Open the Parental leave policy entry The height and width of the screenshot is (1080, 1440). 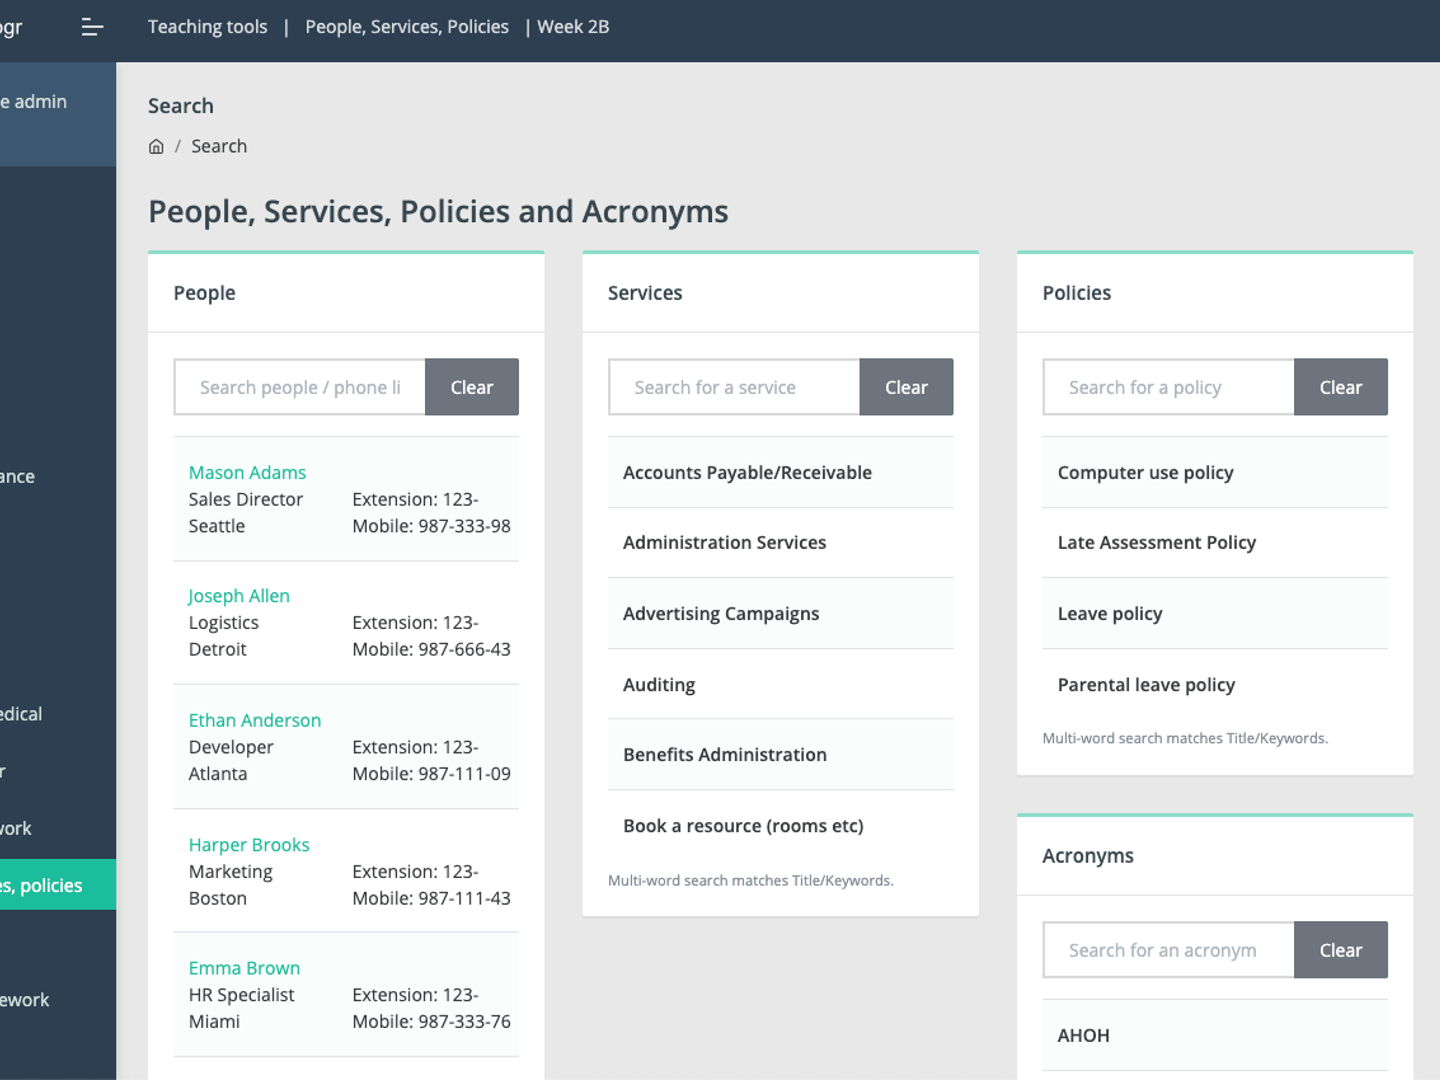point(1146,685)
